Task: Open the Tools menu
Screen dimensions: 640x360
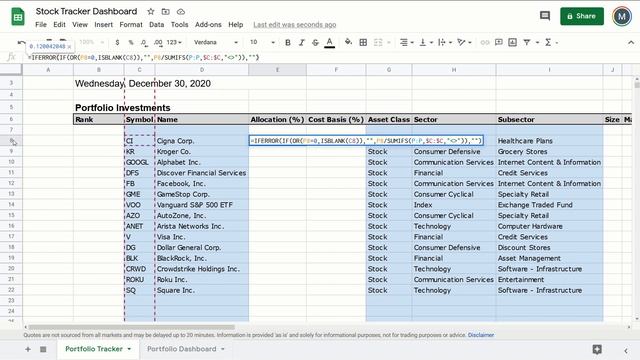Action: pyautogui.click(x=180, y=24)
